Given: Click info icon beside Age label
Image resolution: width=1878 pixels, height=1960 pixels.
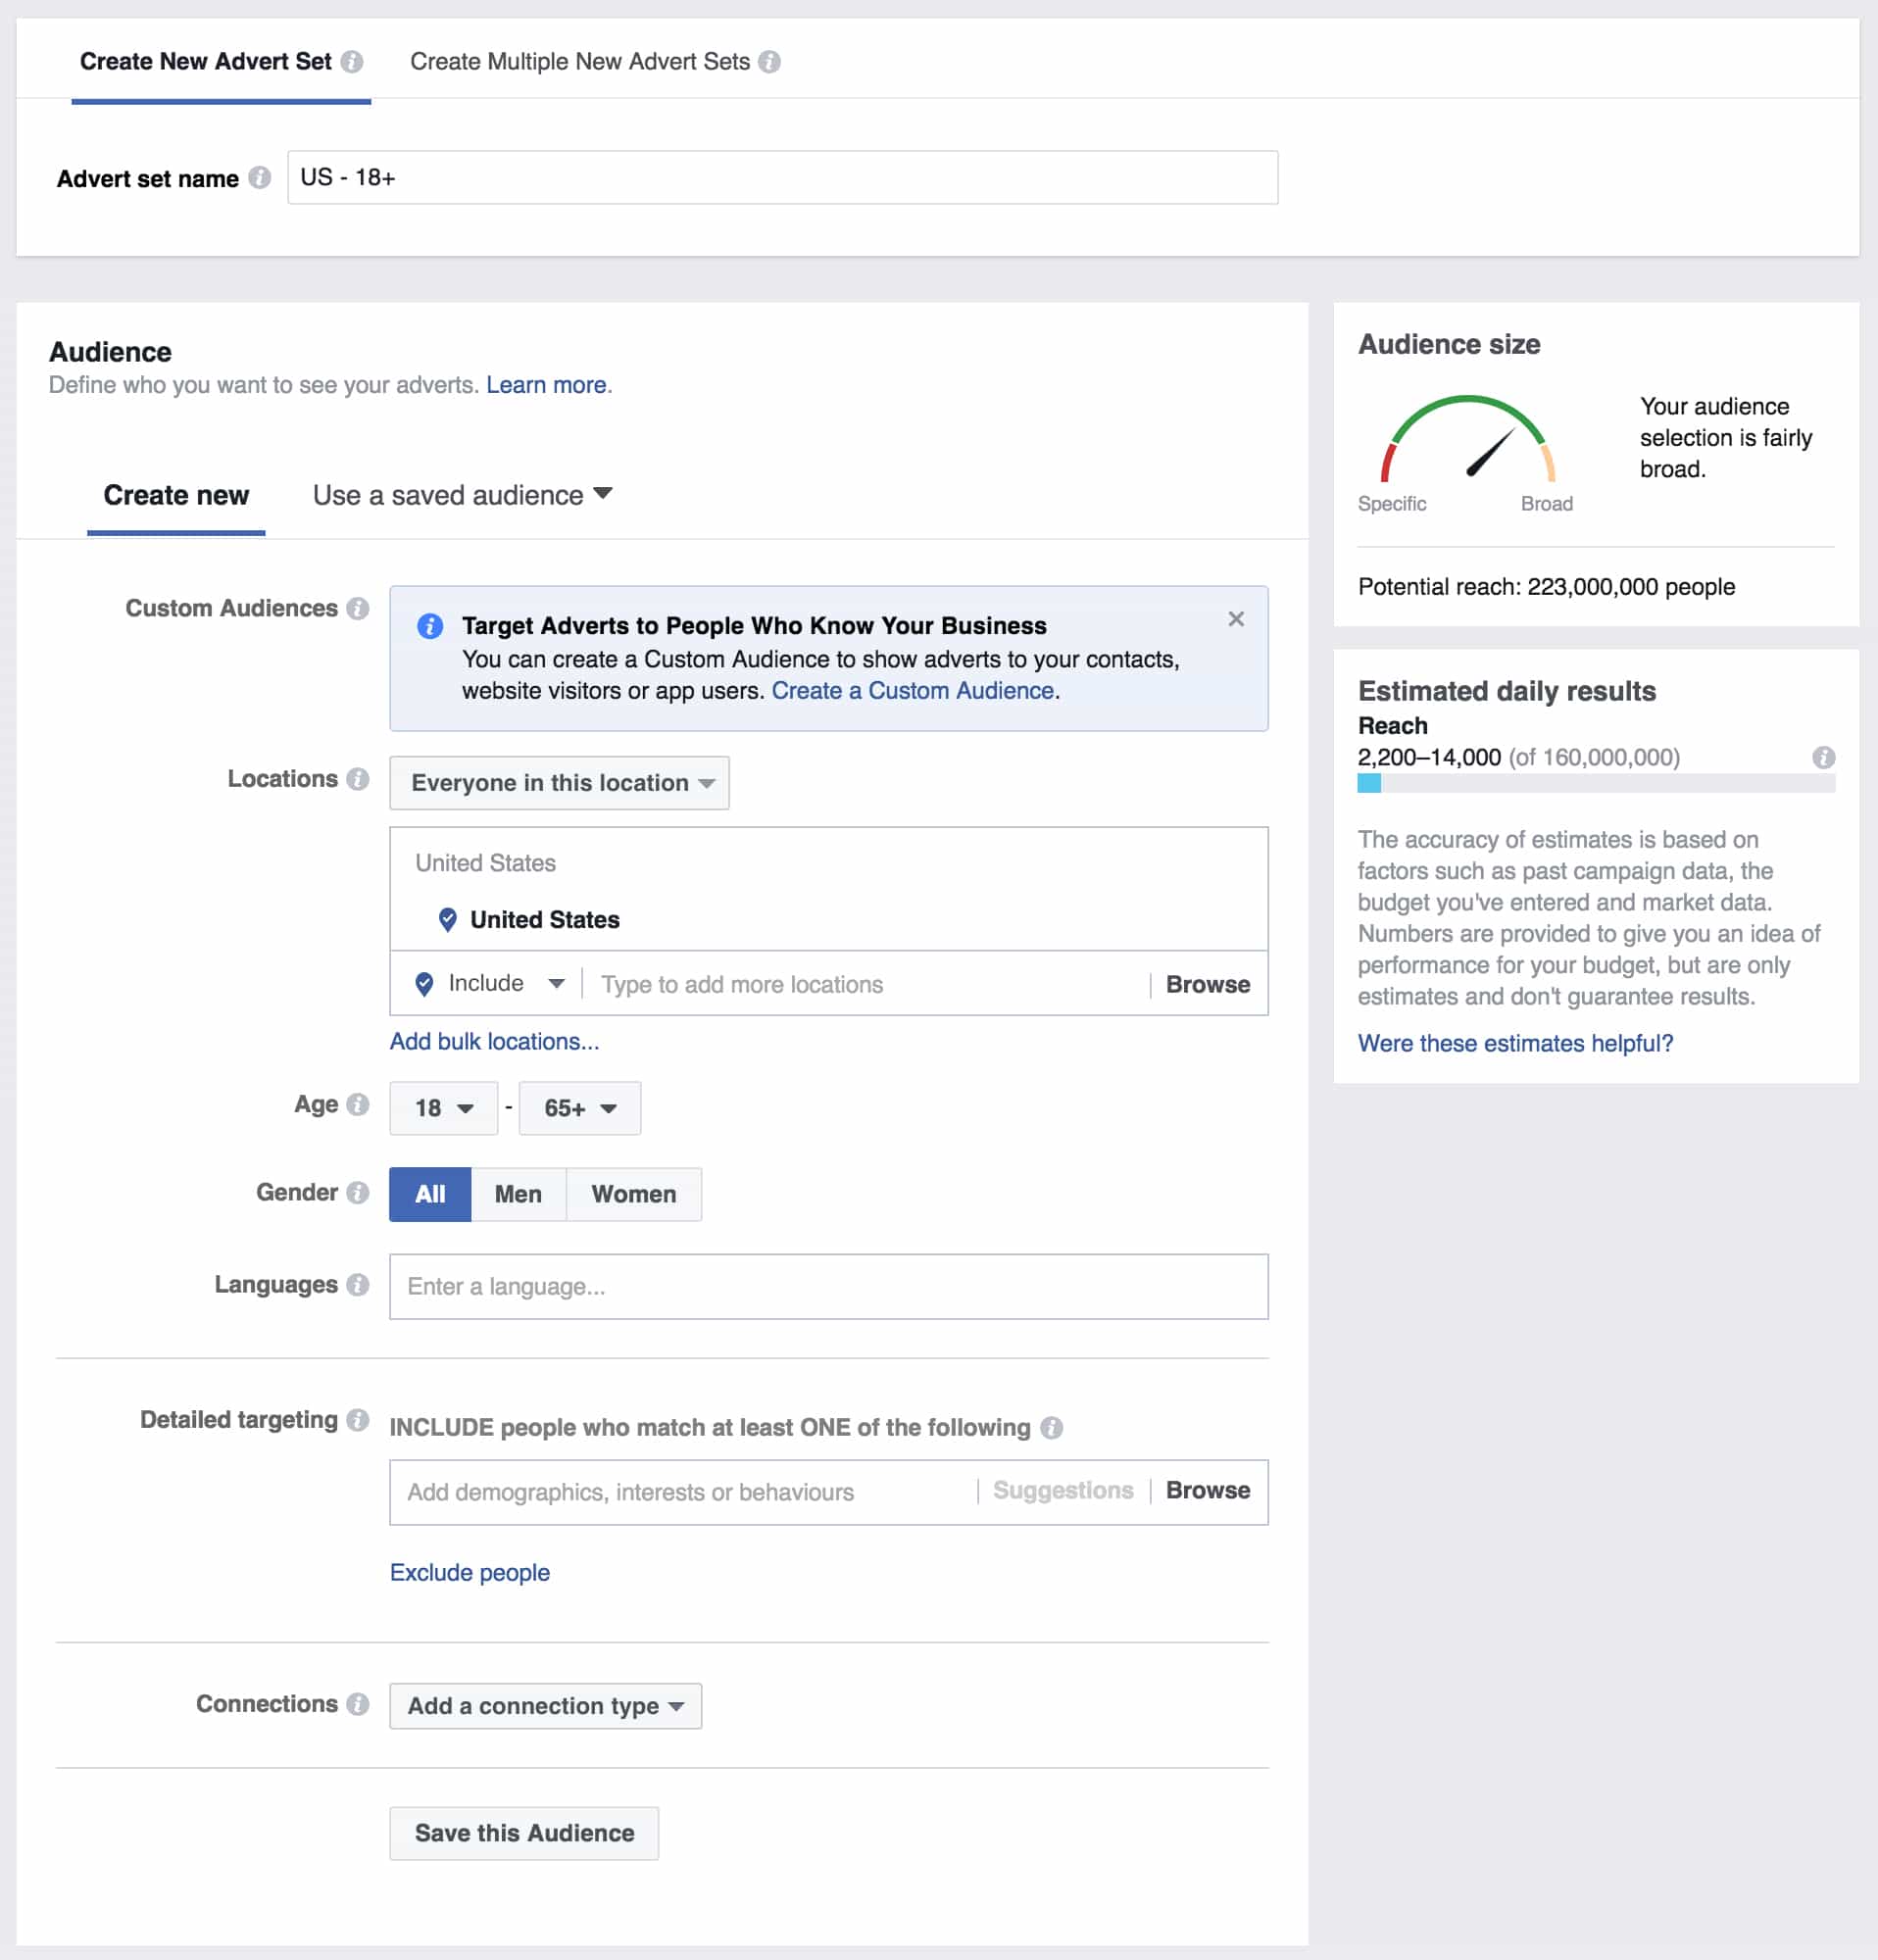Looking at the screenshot, I should 357,1105.
